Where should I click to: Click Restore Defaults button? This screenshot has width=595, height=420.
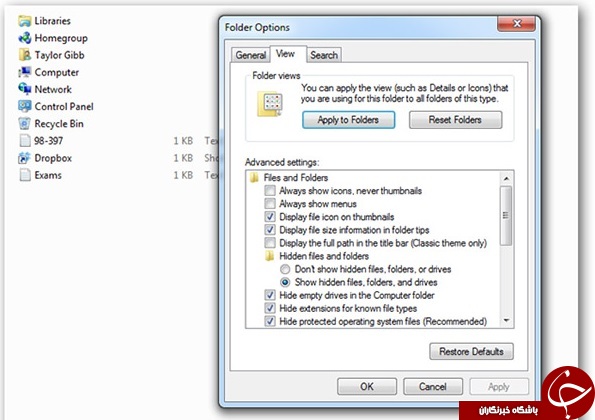pos(471,352)
